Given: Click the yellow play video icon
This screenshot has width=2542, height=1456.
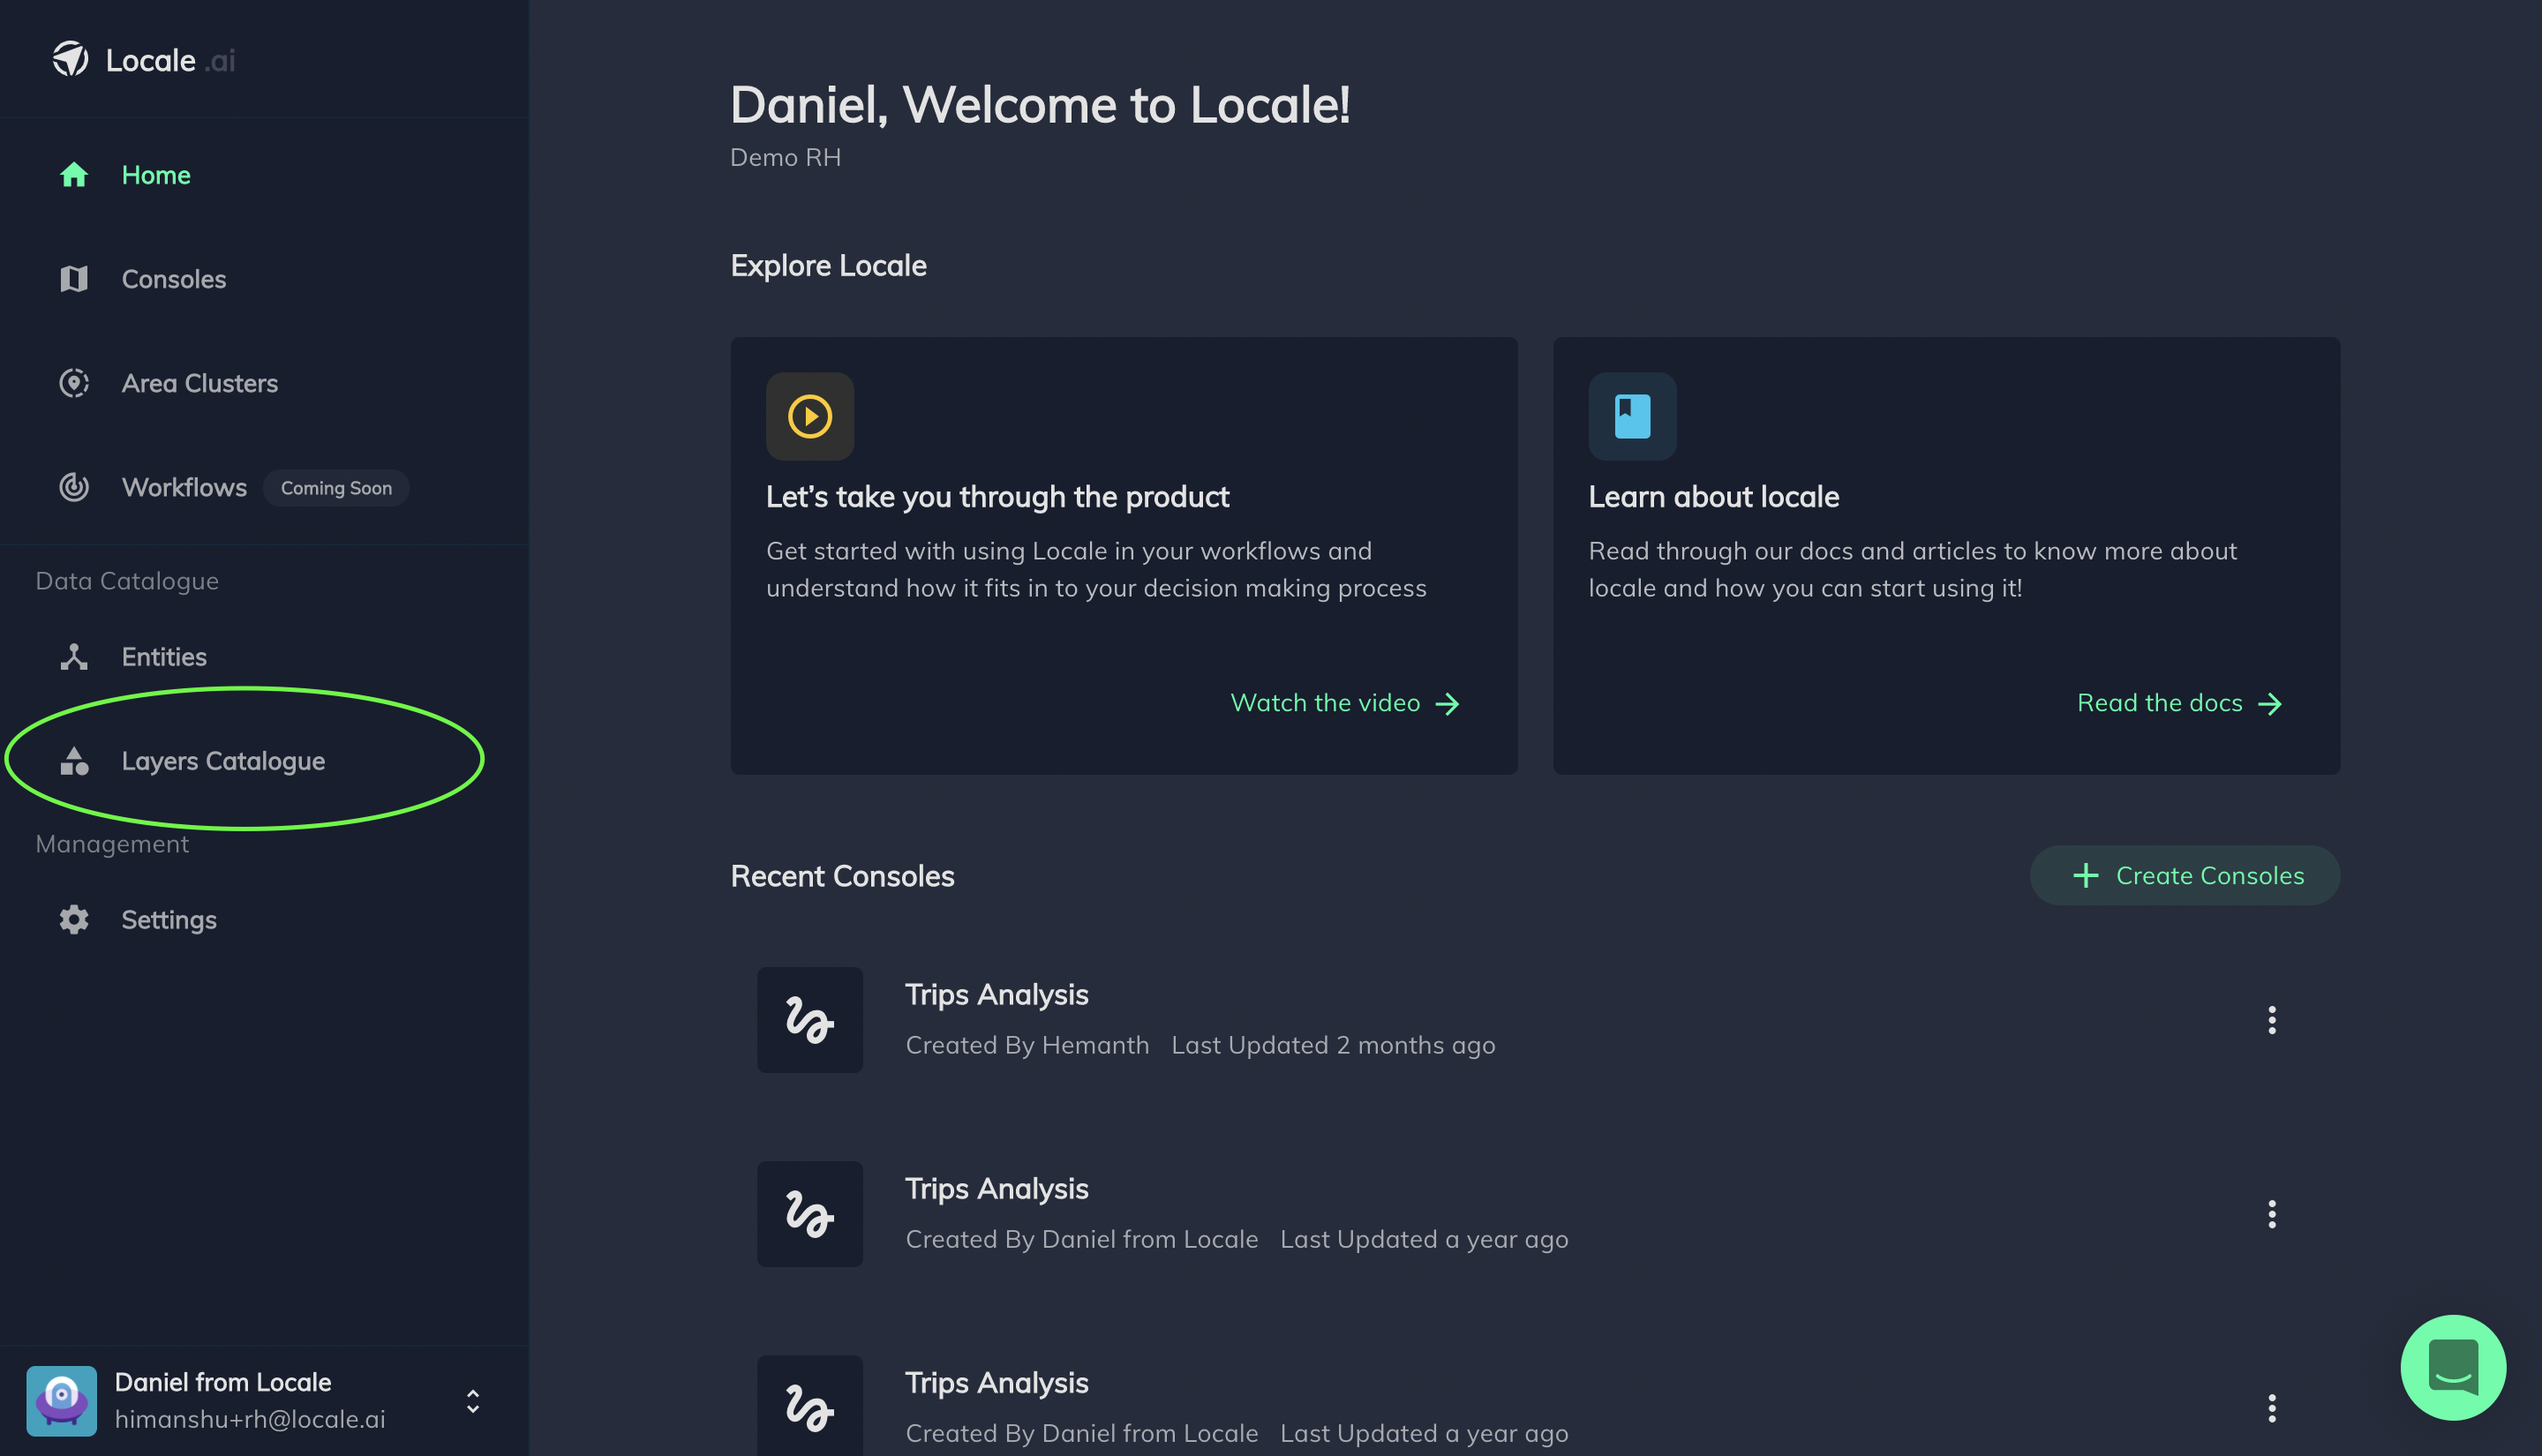Looking at the screenshot, I should coord(810,416).
